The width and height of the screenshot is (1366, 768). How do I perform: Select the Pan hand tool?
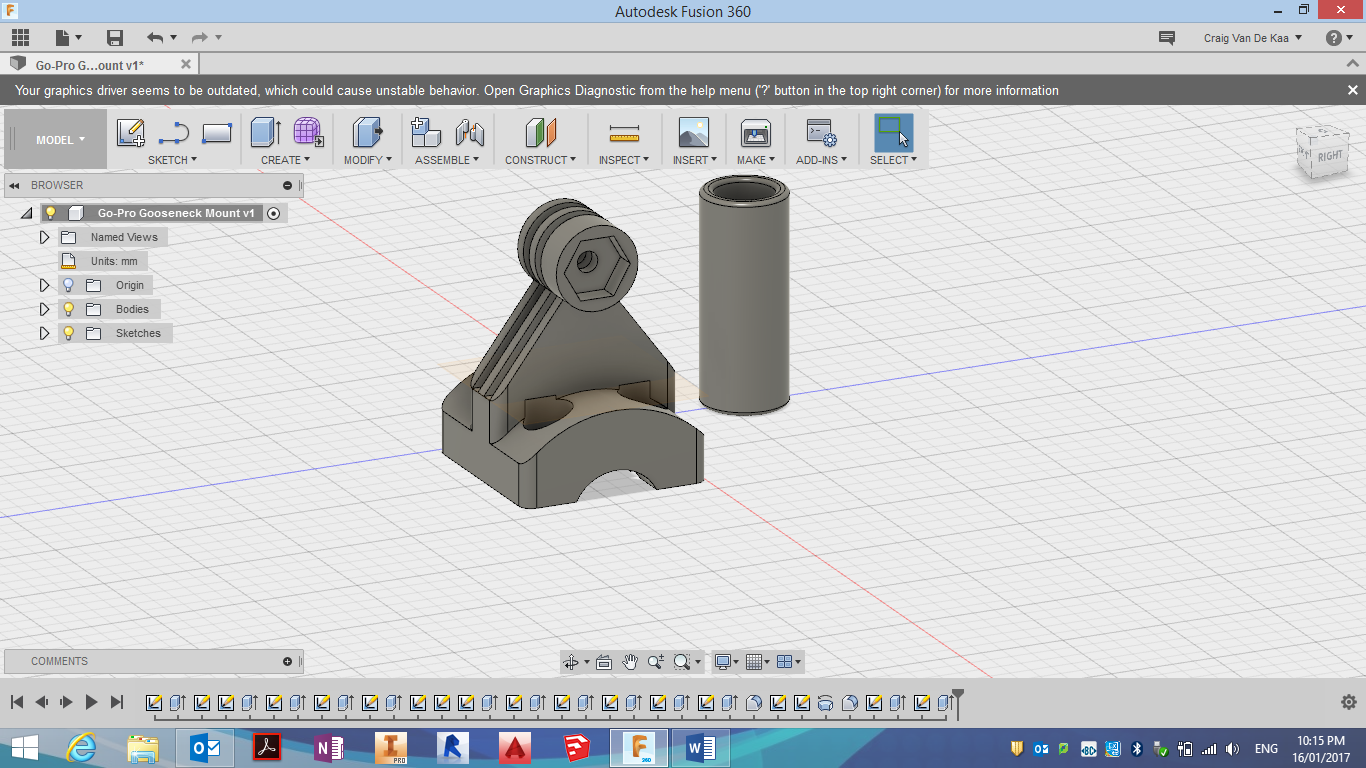(x=630, y=662)
